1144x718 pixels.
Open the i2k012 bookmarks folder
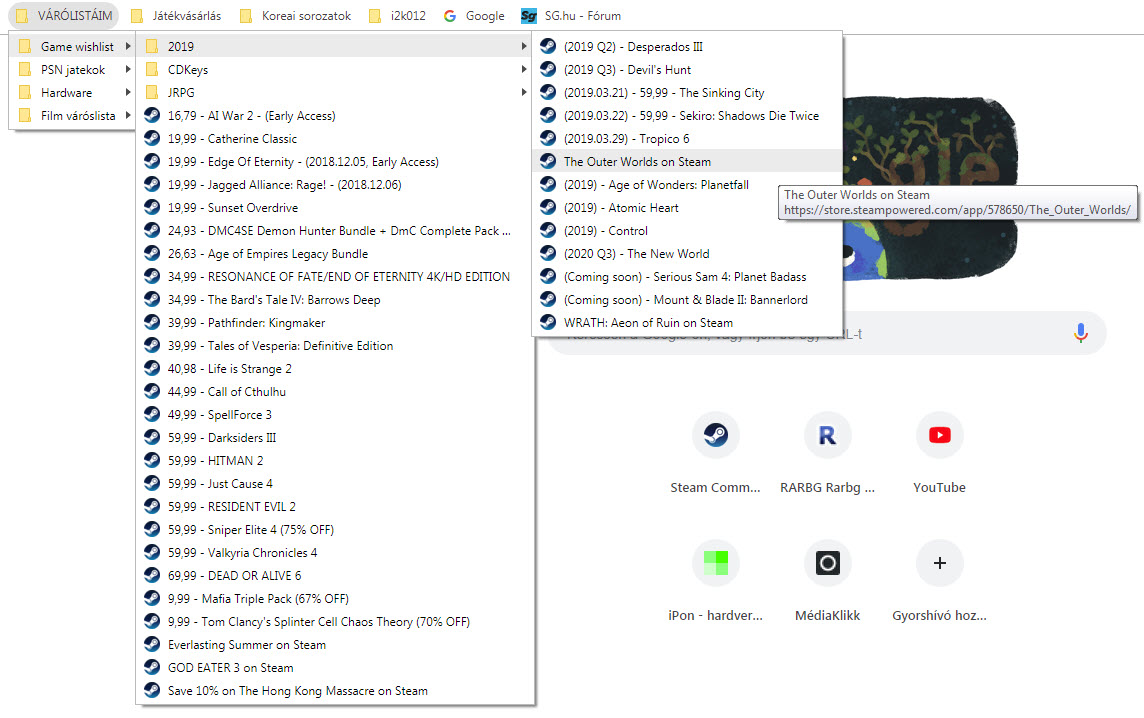point(398,16)
